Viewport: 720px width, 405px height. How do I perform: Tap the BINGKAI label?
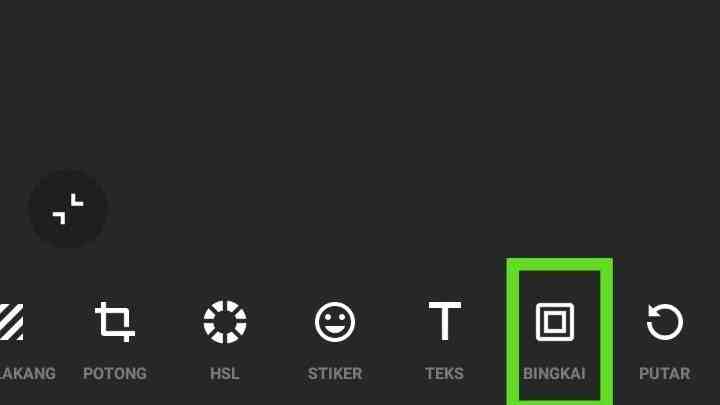(x=554, y=373)
